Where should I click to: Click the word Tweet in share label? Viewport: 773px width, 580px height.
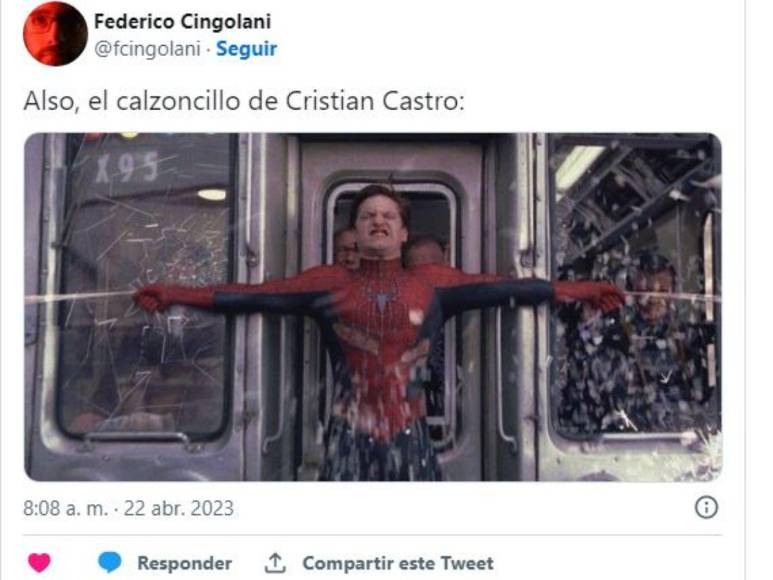click(x=467, y=563)
